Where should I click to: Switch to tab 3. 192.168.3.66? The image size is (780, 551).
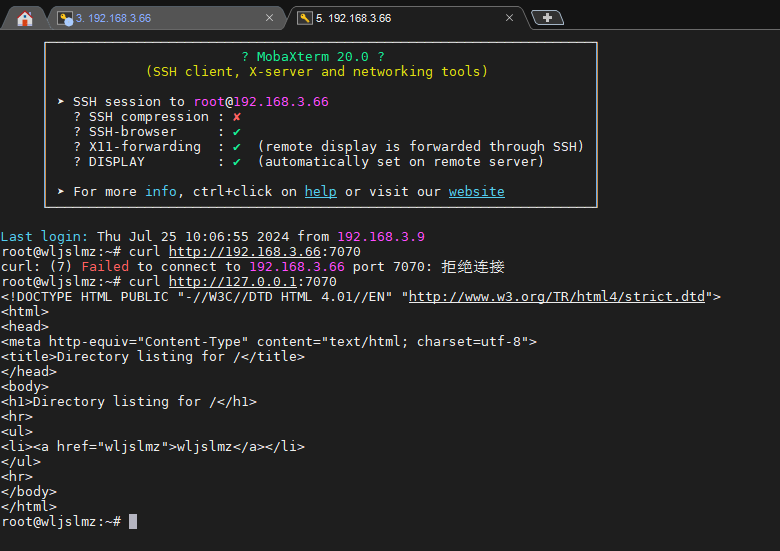[x=167, y=18]
